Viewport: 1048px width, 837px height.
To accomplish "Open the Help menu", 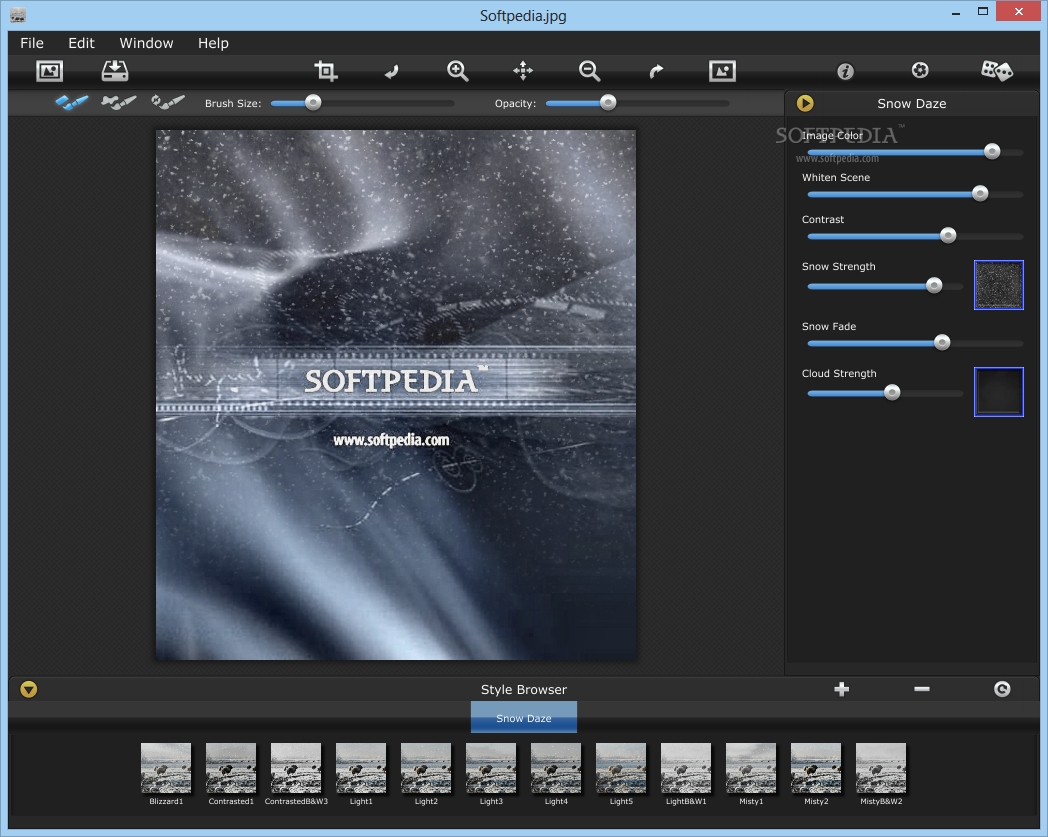I will (x=213, y=43).
